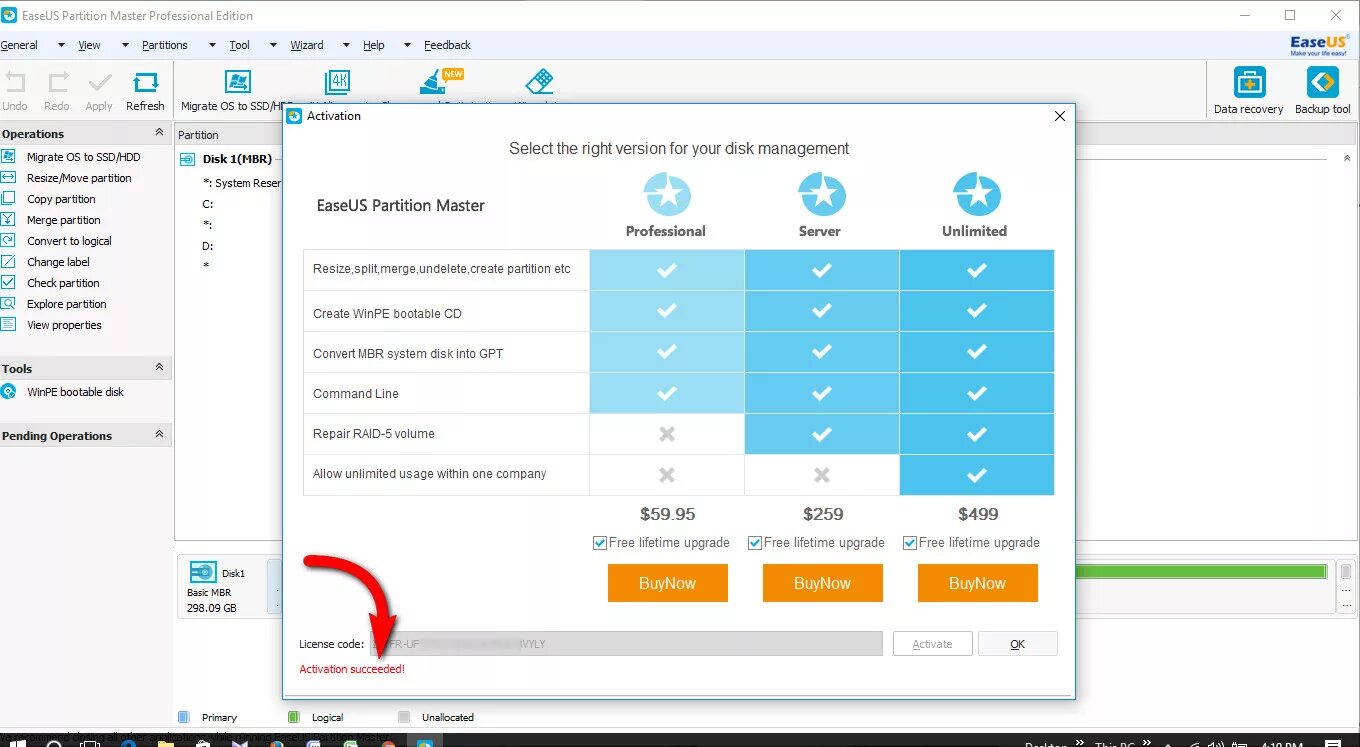Select Merge partition operation
Viewport: 1360px width, 747px height.
tap(63, 220)
